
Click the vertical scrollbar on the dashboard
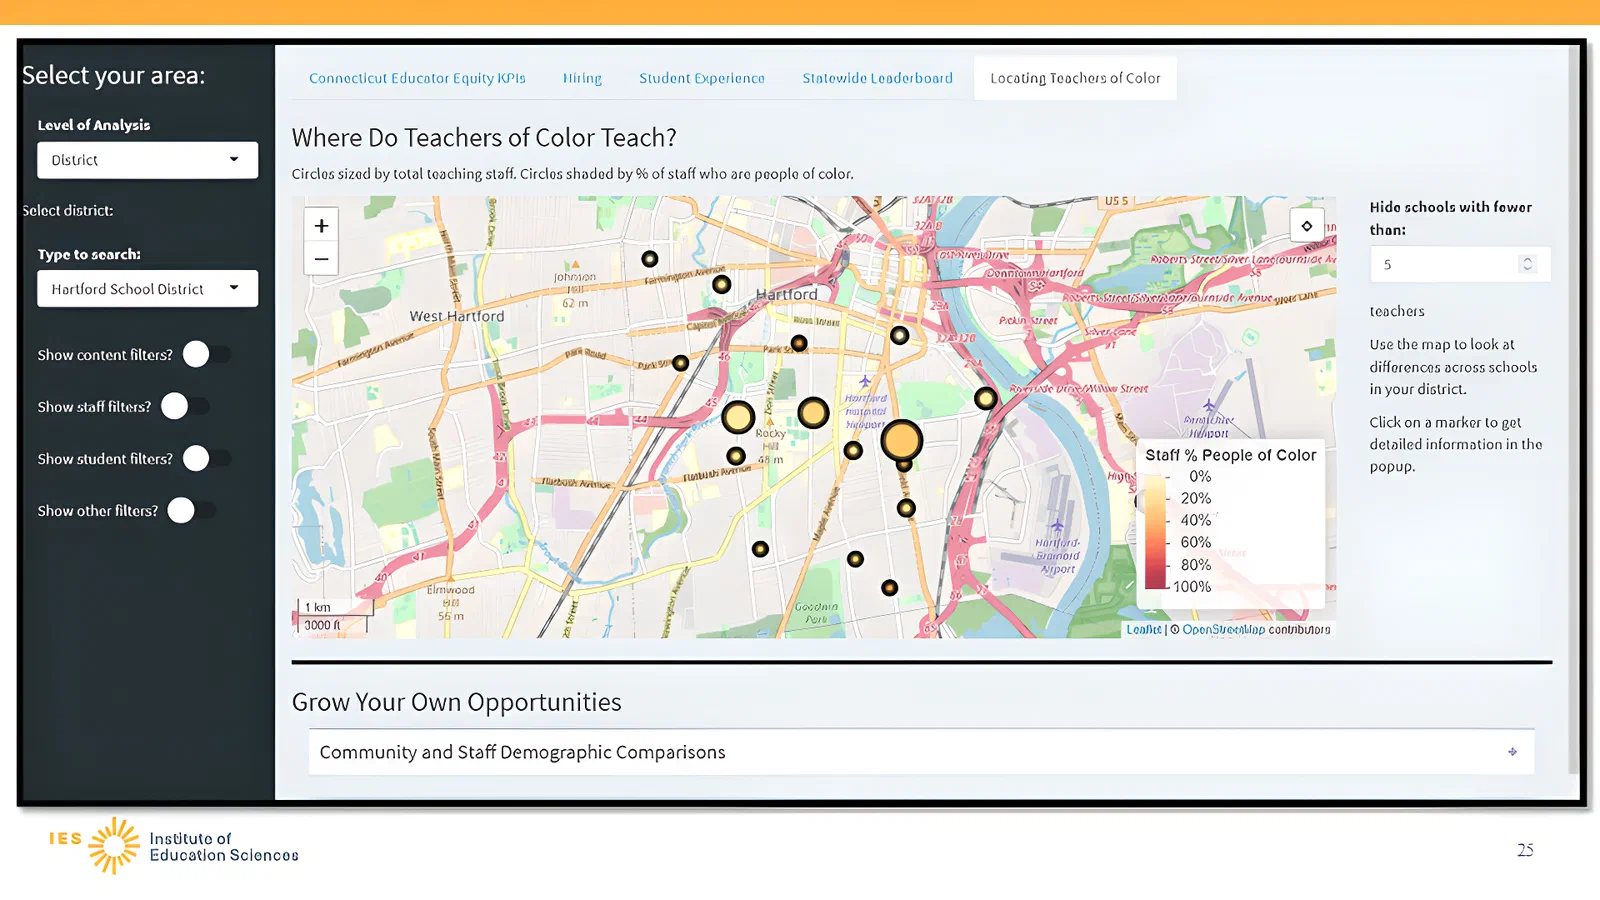pyautogui.click(x=1574, y=410)
